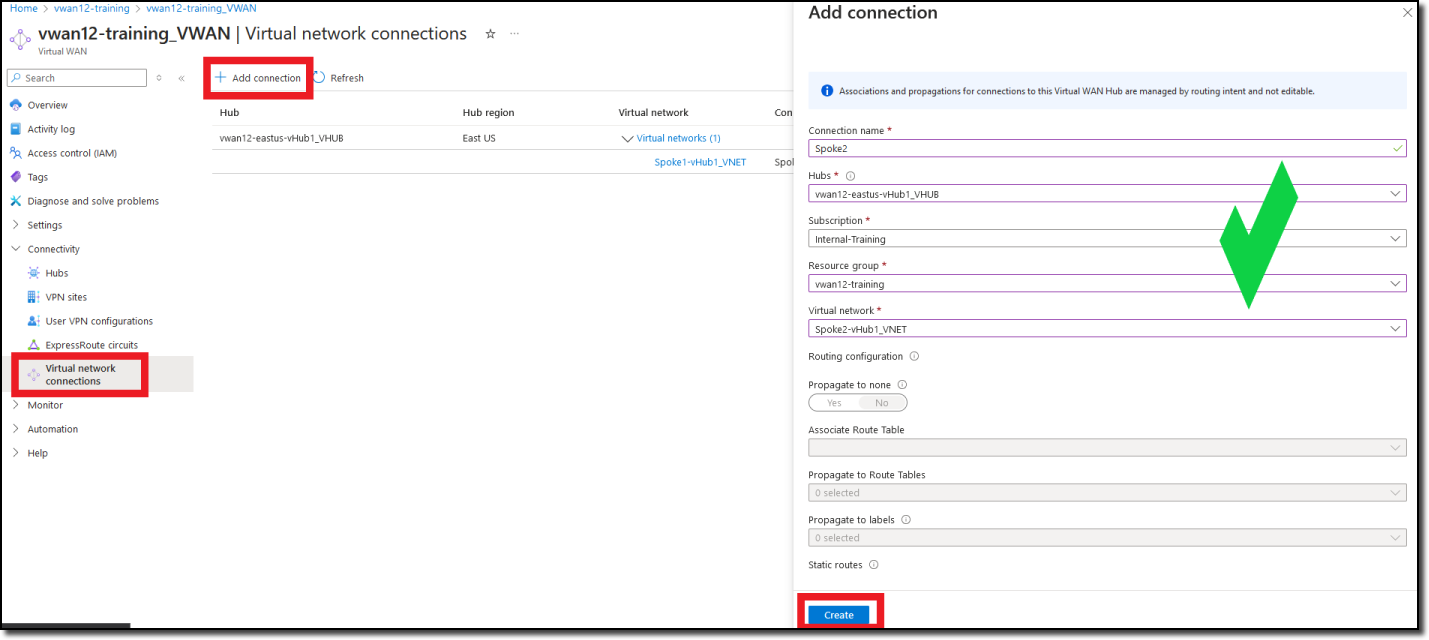Click the Connection name field
1429x640 pixels.
click(x=1107, y=149)
